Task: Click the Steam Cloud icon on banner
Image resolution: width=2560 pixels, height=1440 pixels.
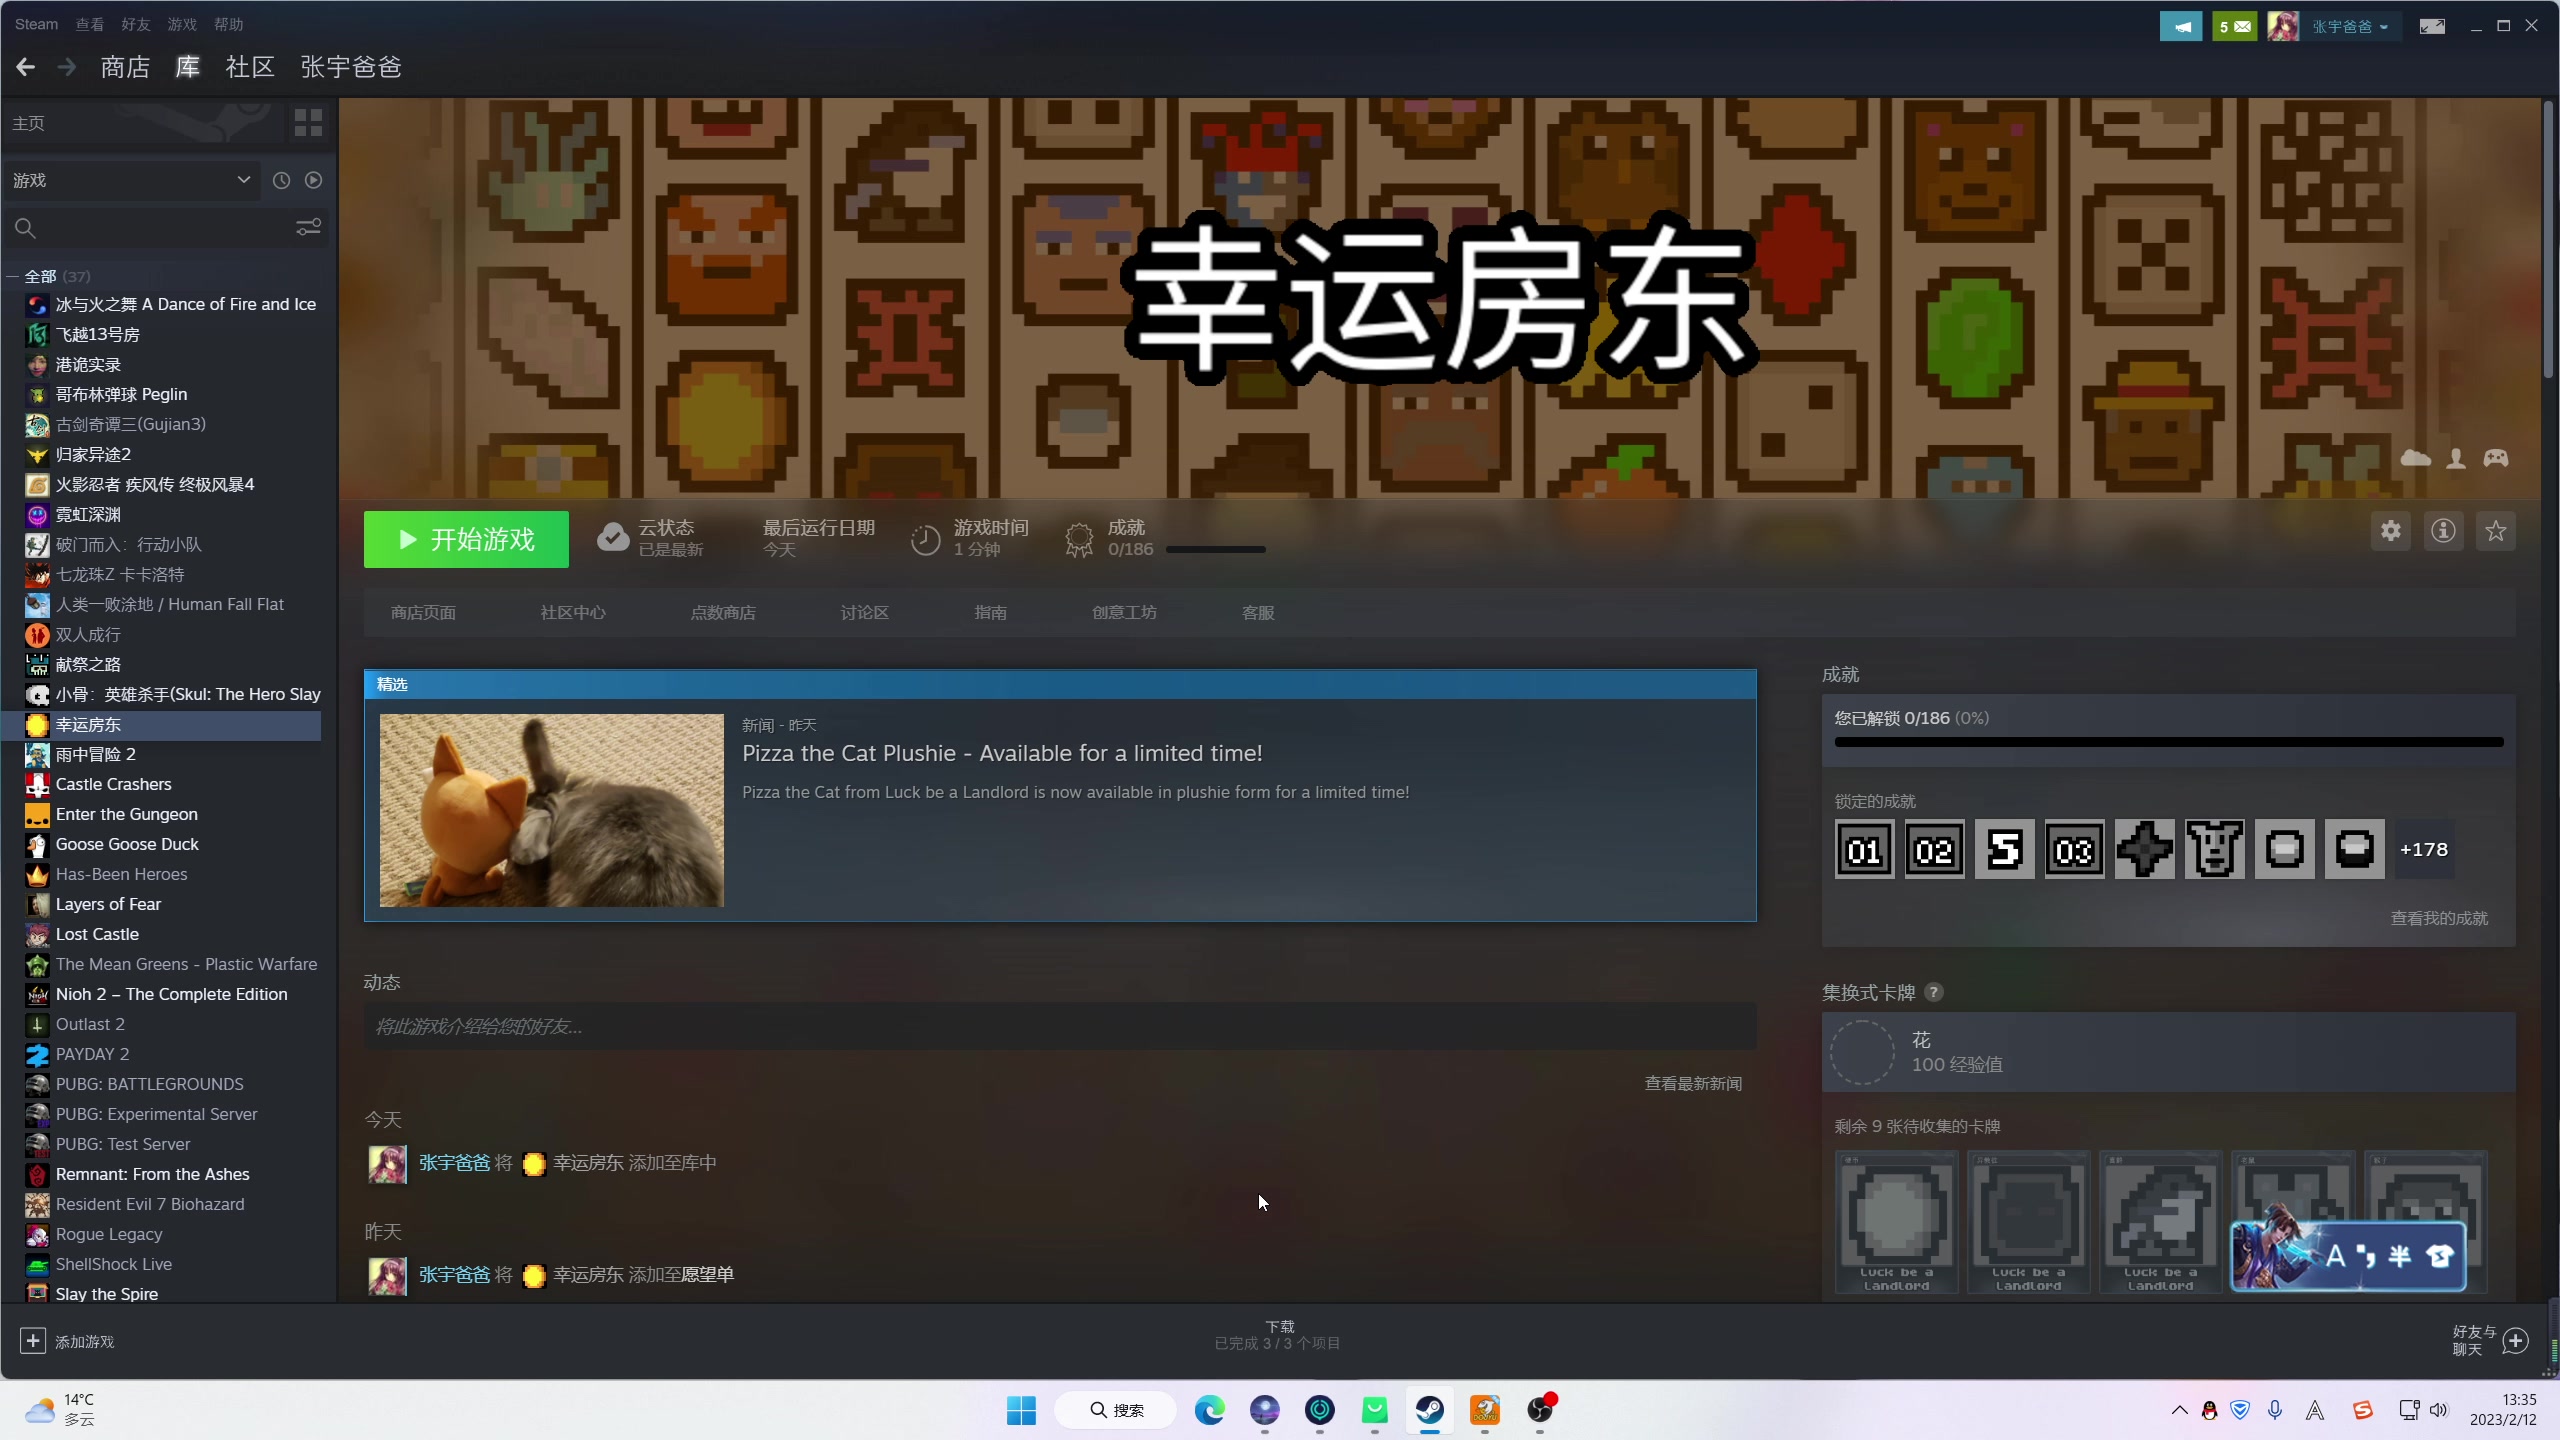Action: pyautogui.click(x=2415, y=458)
